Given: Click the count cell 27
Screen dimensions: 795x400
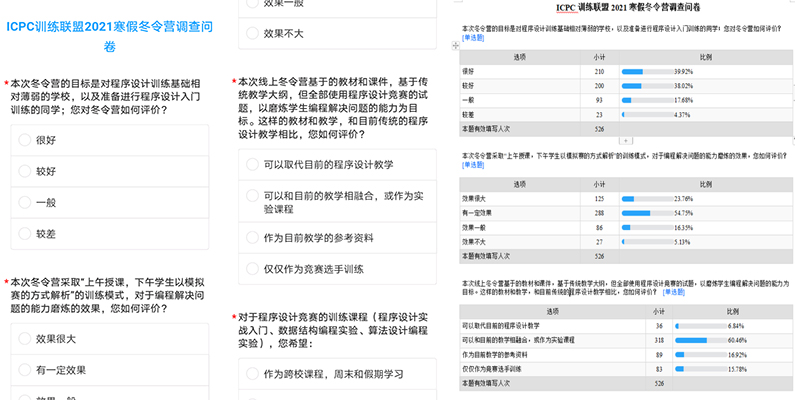Looking at the screenshot, I should click(599, 242).
